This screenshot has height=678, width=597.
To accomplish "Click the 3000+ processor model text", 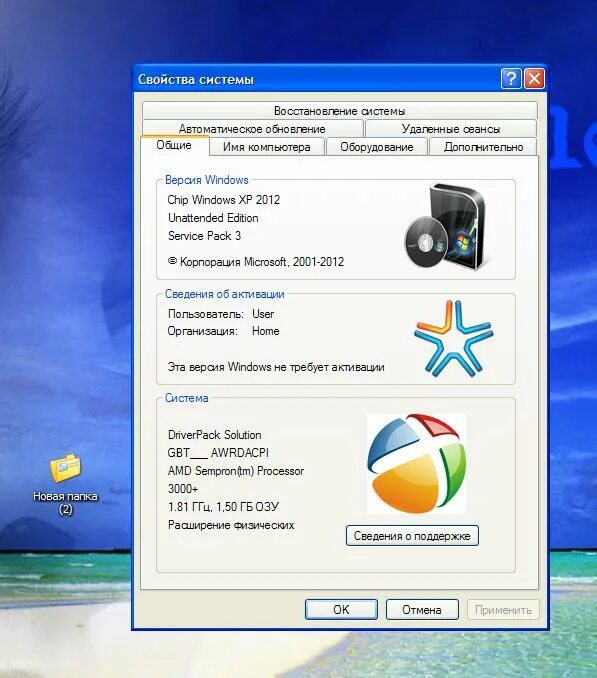I will [183, 489].
